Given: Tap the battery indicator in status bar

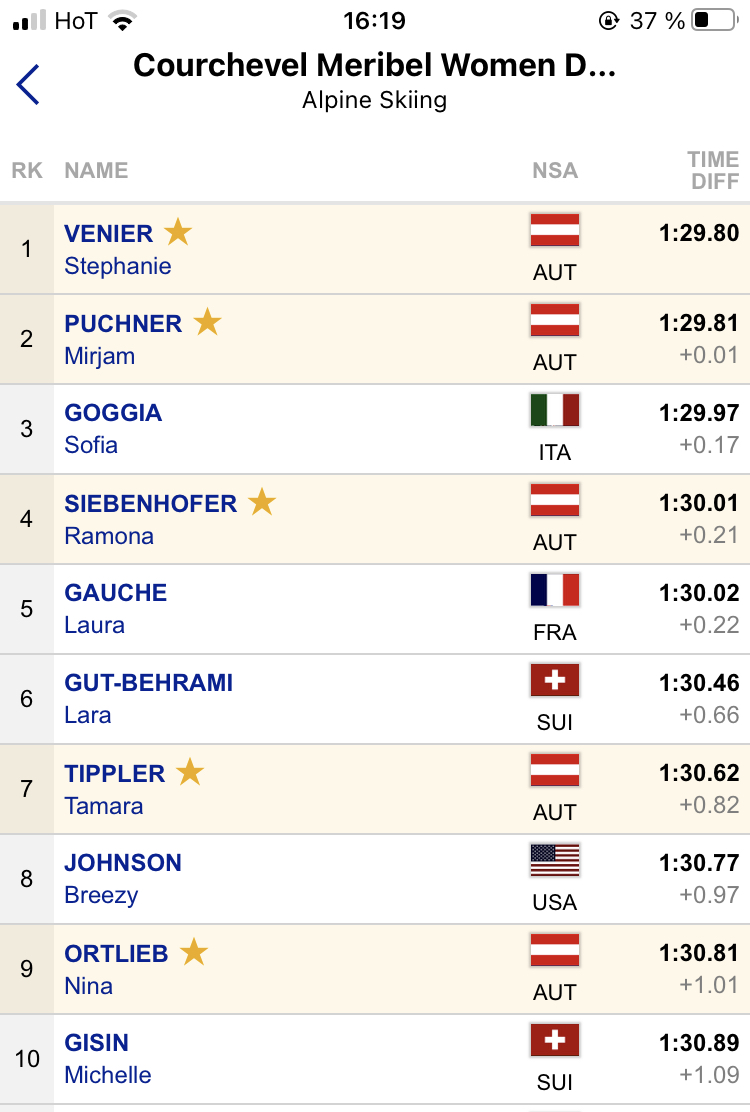Looking at the screenshot, I should [x=715, y=20].
